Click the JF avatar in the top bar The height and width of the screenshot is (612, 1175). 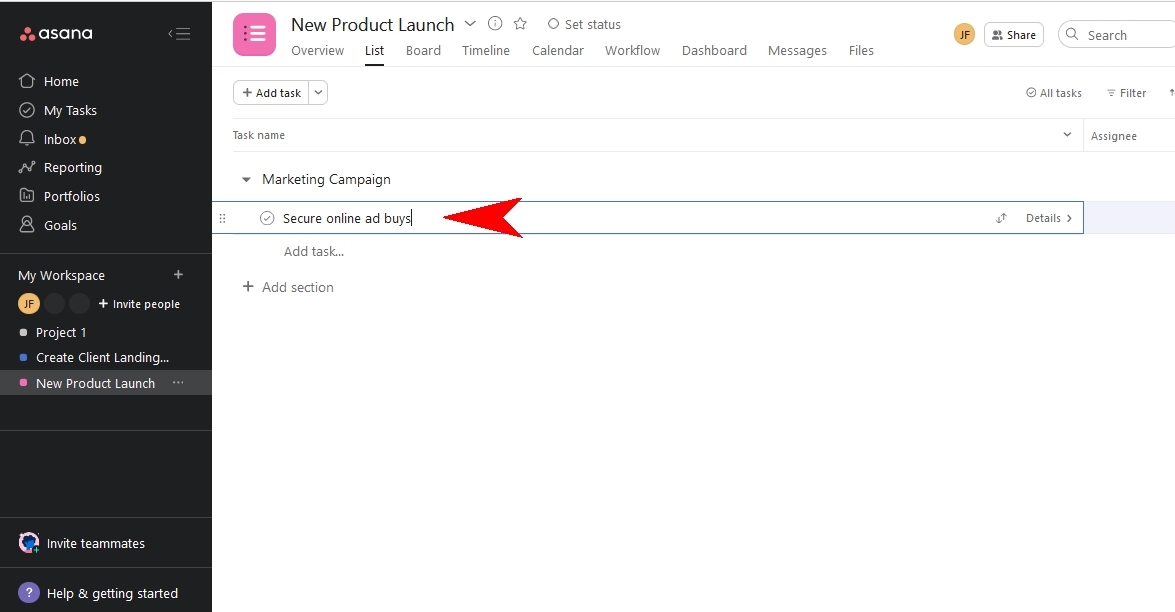pos(963,33)
